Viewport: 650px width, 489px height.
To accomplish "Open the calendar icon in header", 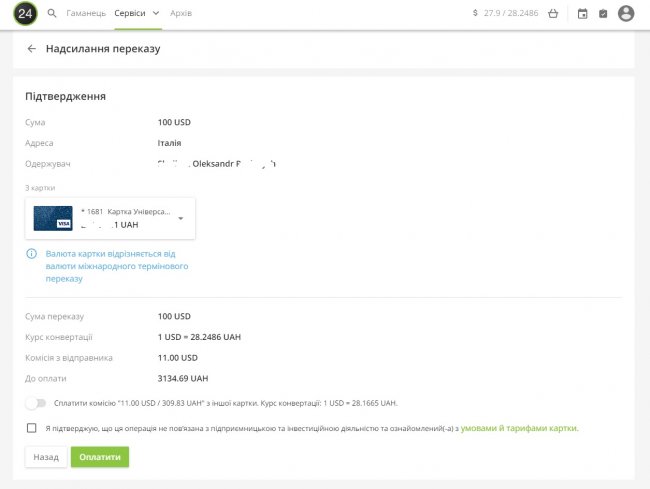I will tap(583, 14).
